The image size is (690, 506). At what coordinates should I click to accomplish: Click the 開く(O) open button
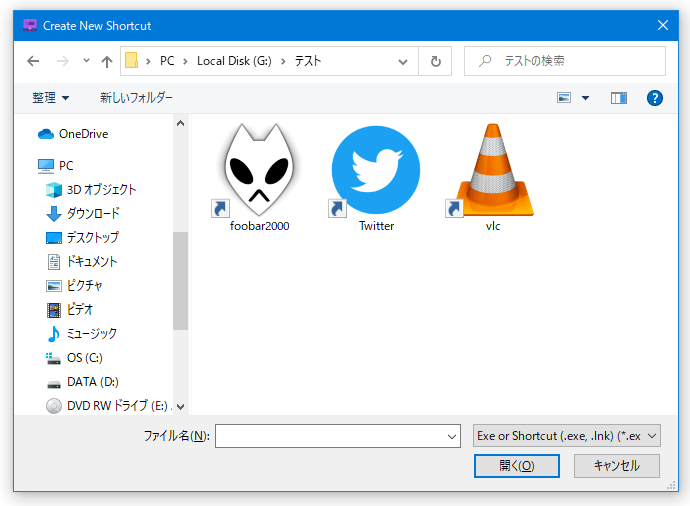click(517, 466)
